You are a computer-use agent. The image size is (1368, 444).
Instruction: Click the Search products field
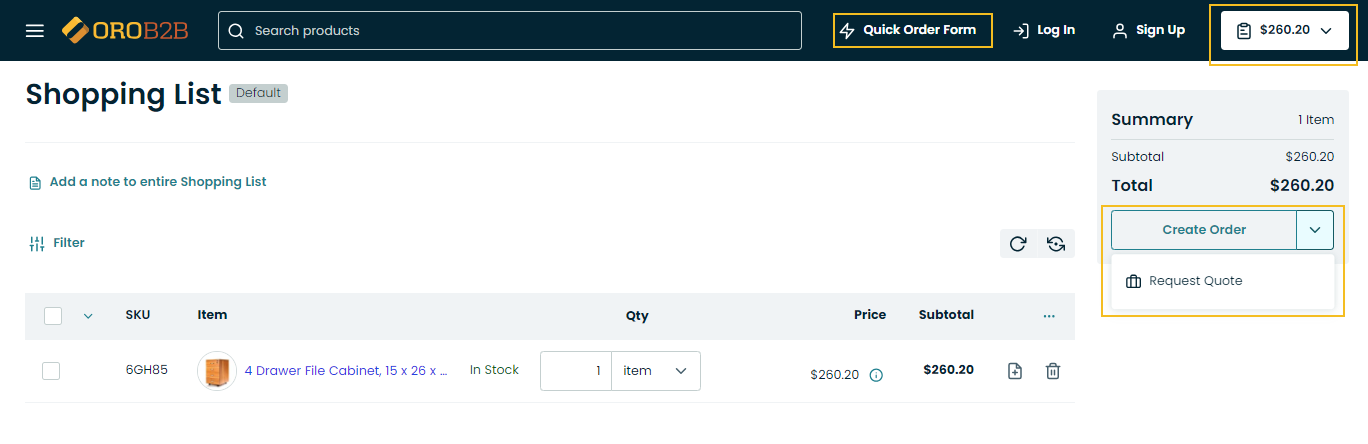(510, 31)
